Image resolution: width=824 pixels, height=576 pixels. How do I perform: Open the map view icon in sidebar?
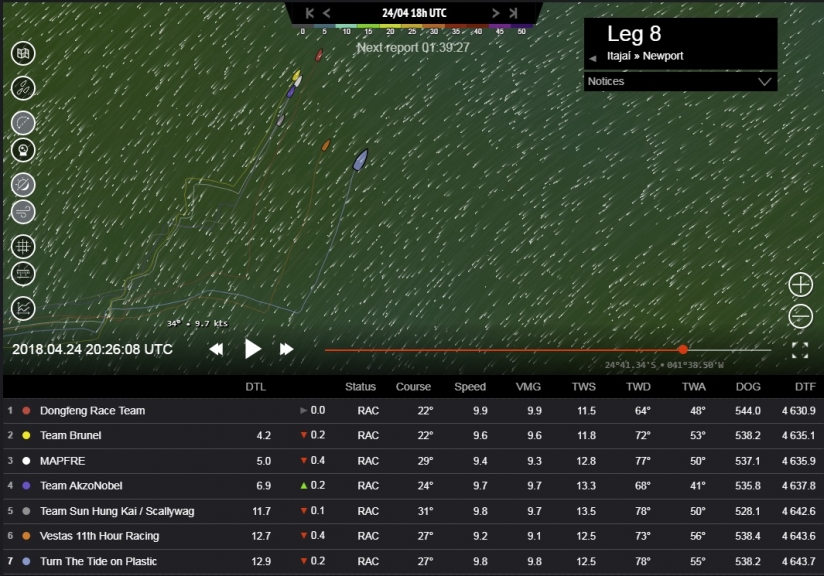23,53
